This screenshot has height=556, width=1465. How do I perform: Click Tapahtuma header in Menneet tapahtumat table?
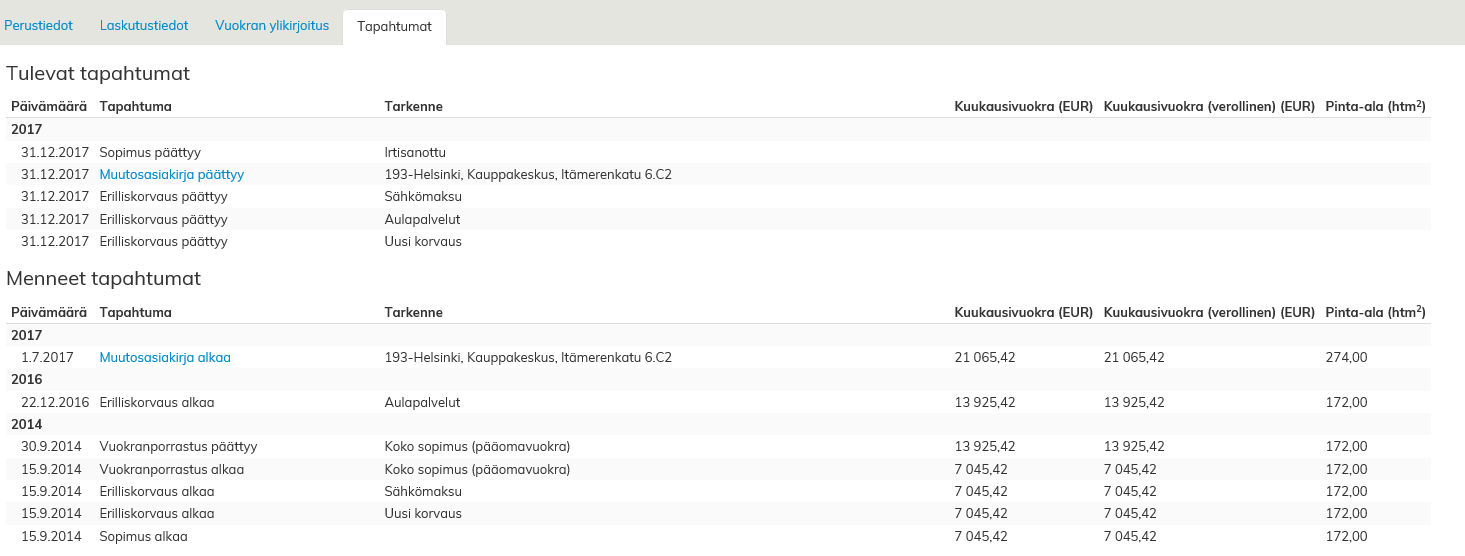(136, 312)
